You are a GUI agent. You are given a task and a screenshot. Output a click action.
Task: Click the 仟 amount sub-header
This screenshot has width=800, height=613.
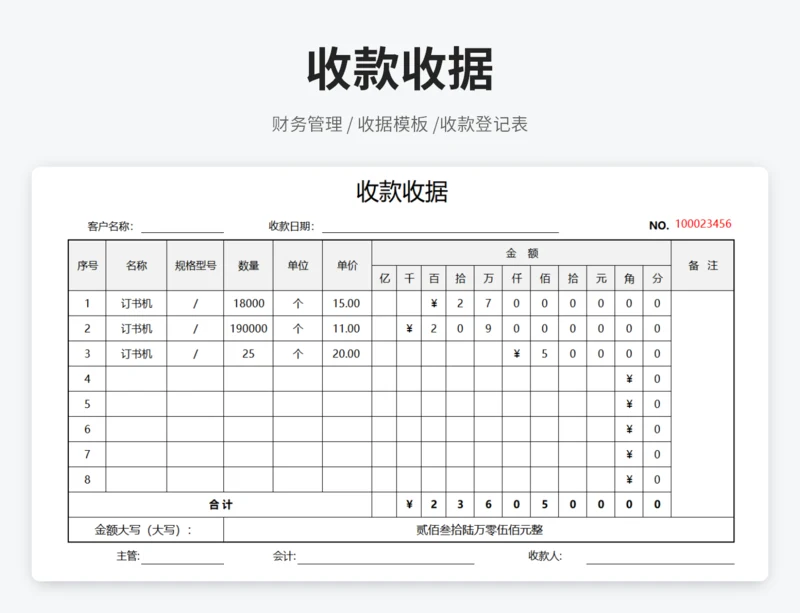(516, 278)
